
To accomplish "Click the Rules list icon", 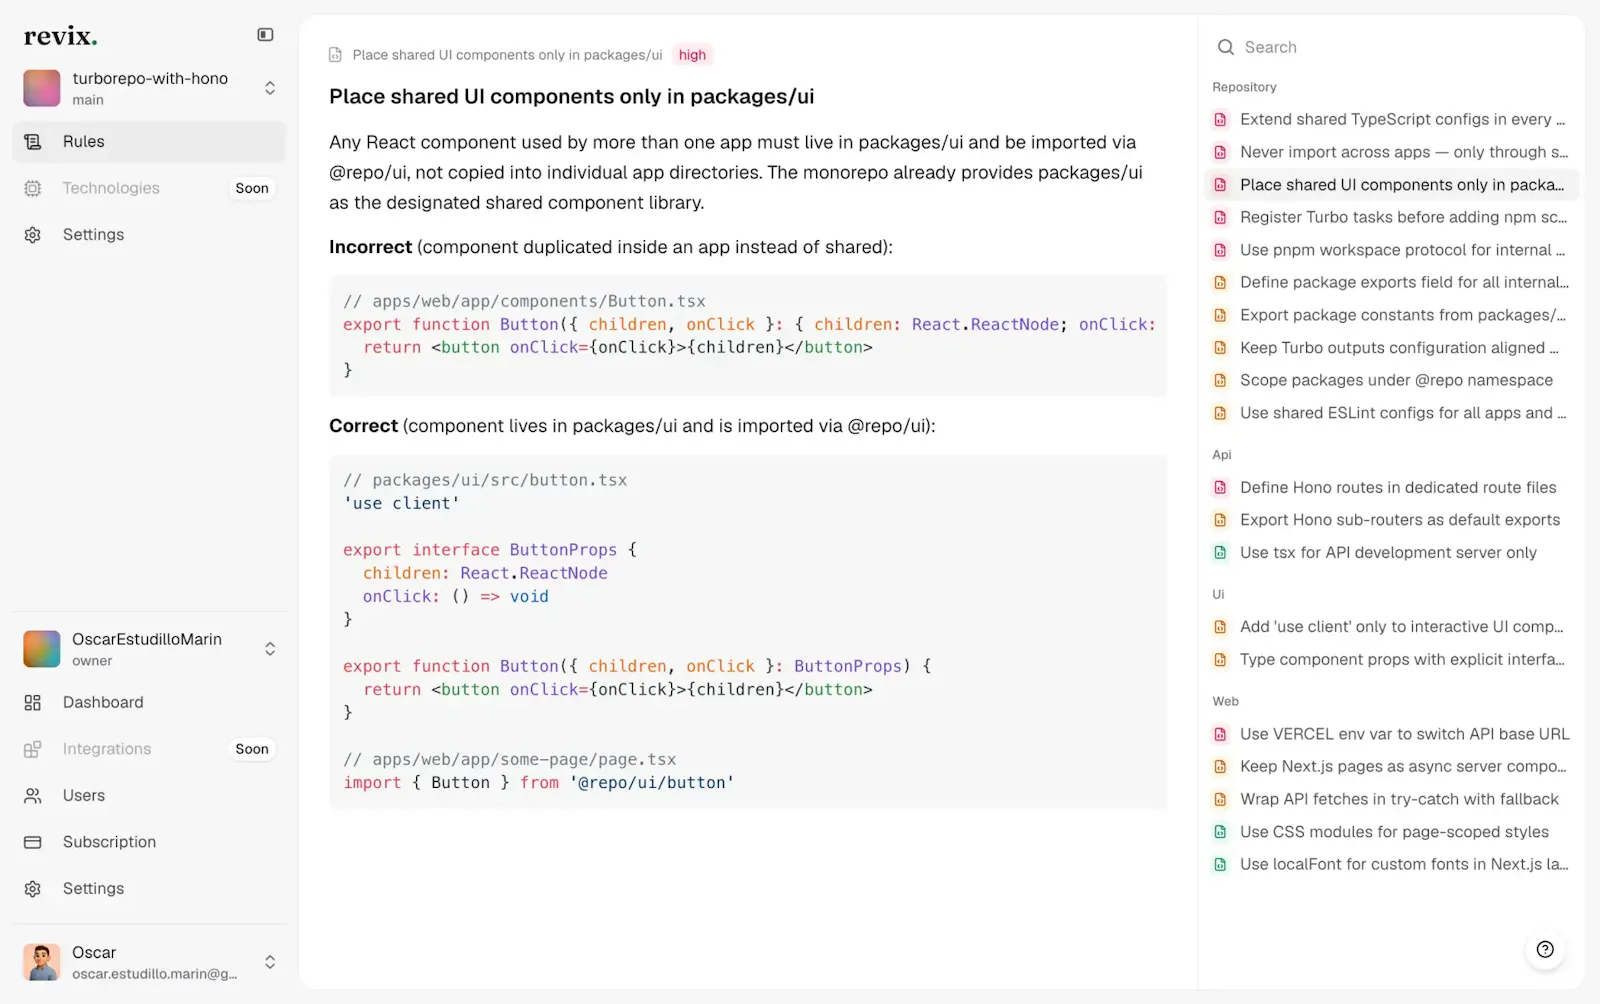I will [x=33, y=142].
